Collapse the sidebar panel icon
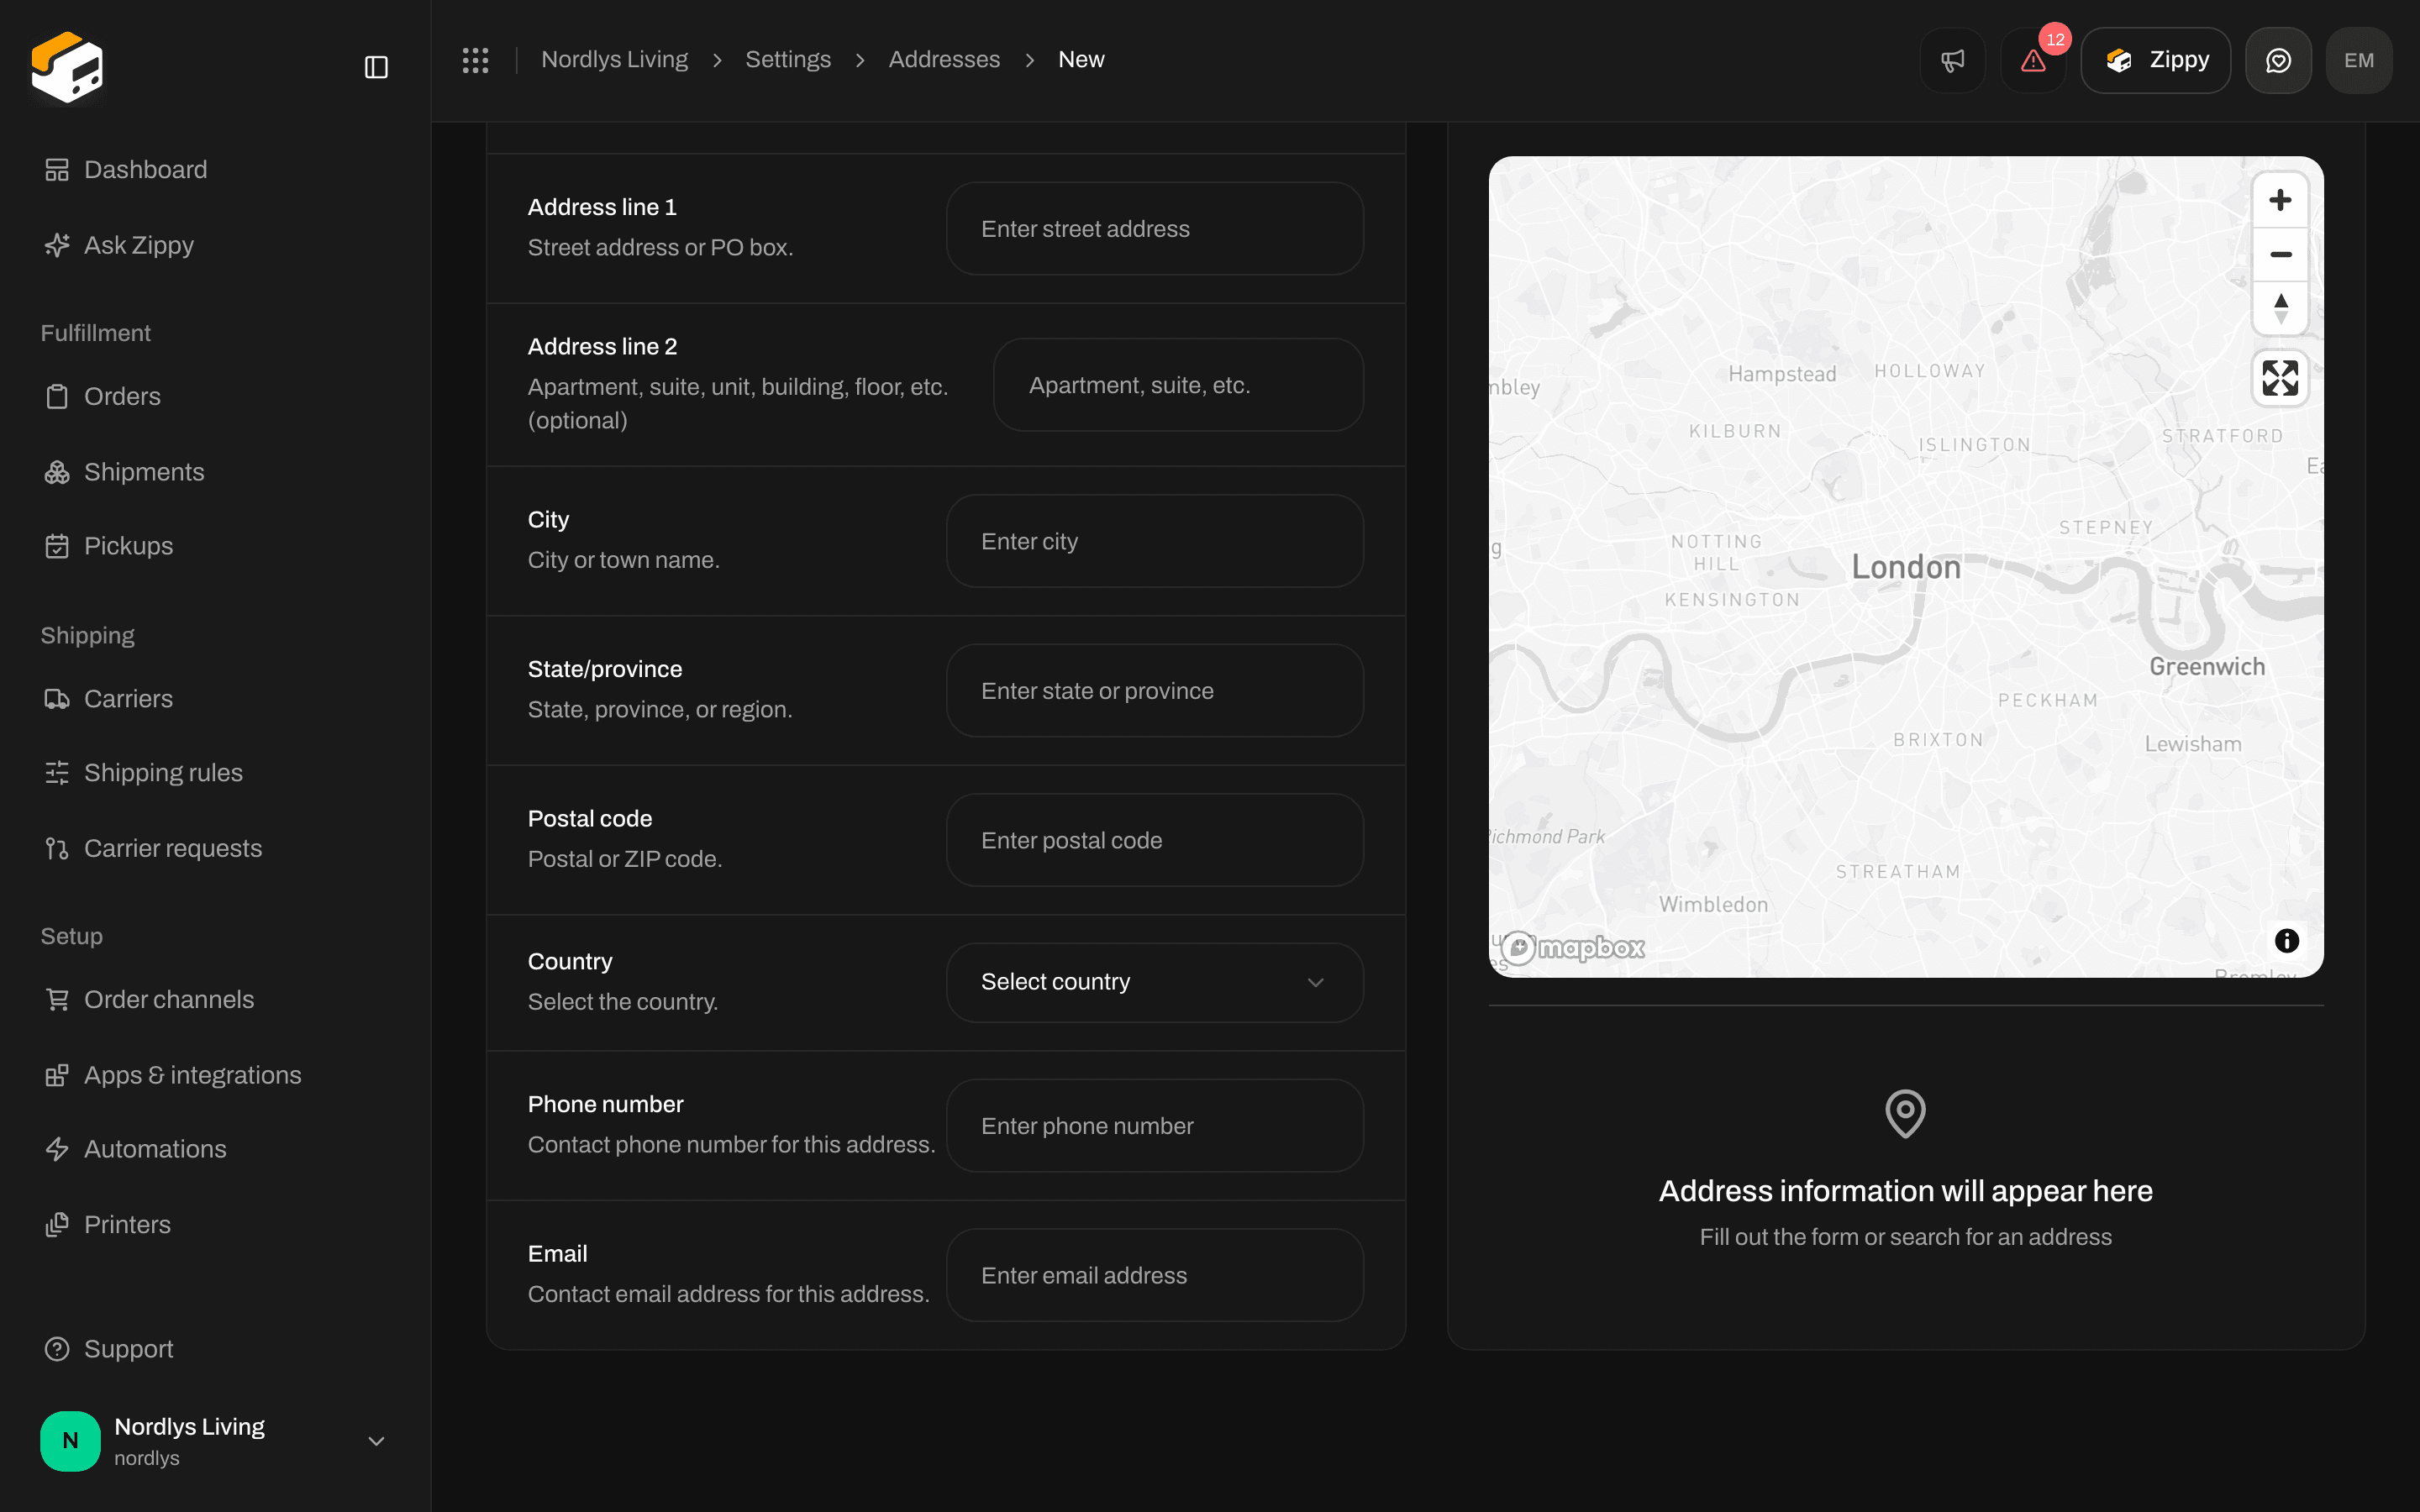 click(376, 67)
